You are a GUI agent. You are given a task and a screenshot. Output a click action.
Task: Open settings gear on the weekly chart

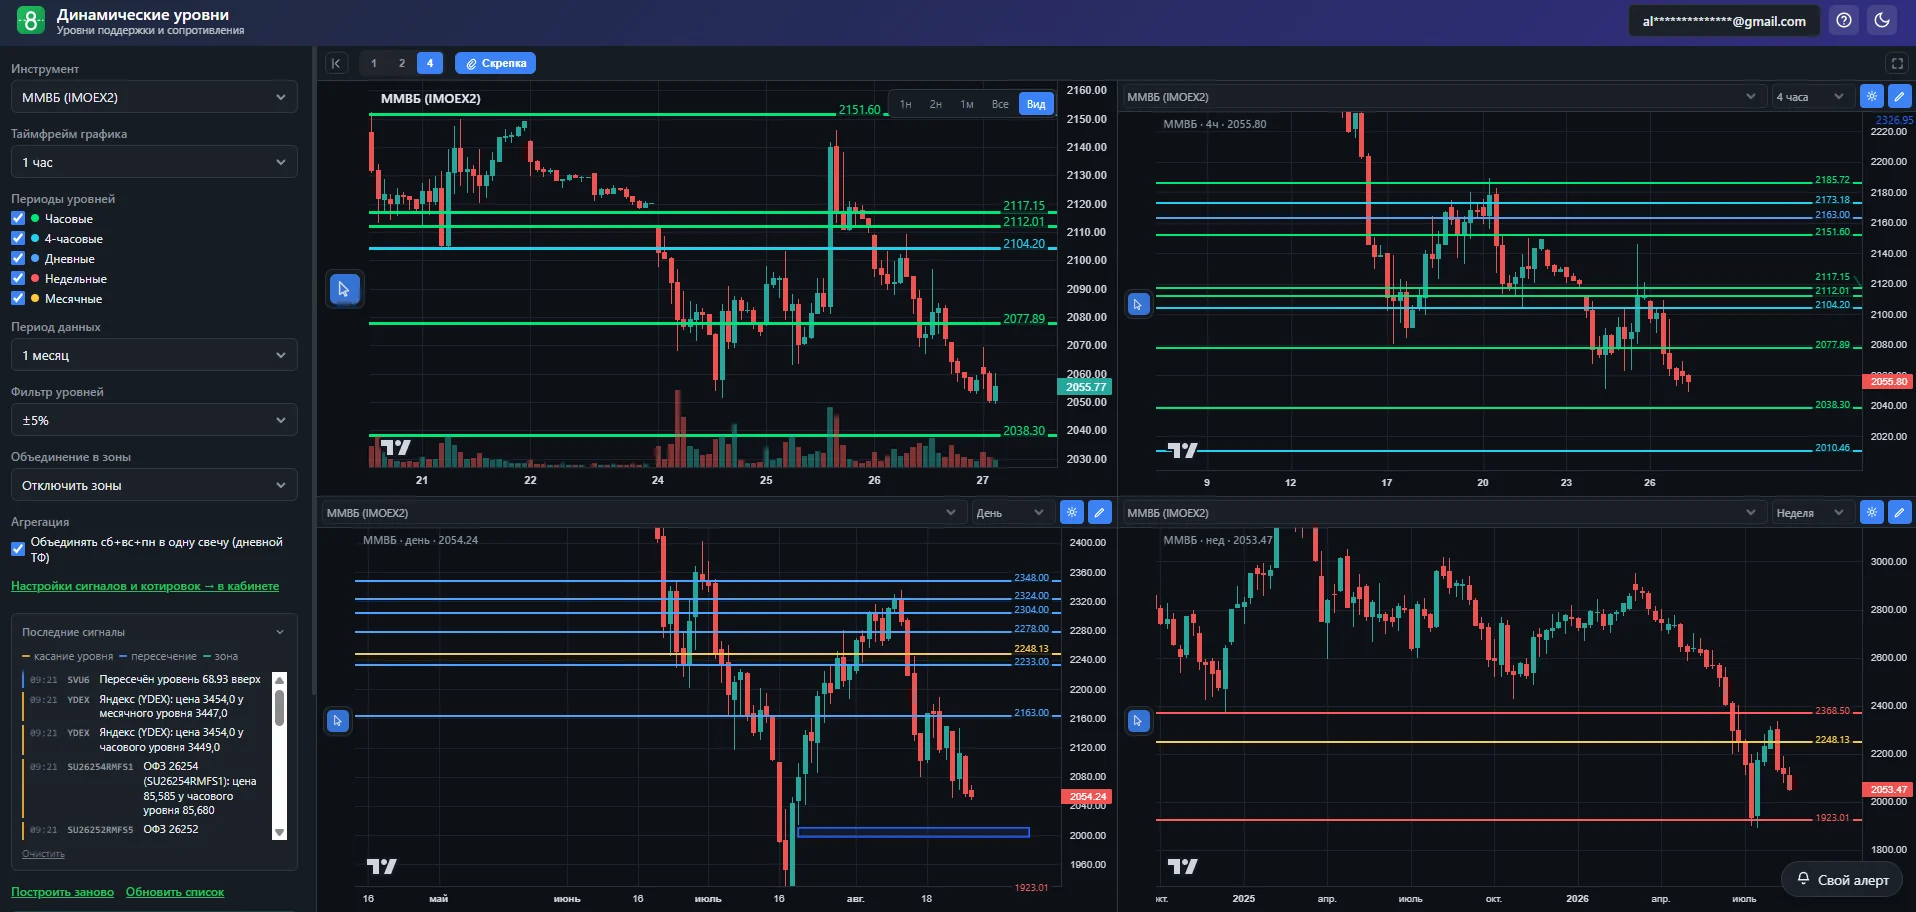[x=1871, y=512]
